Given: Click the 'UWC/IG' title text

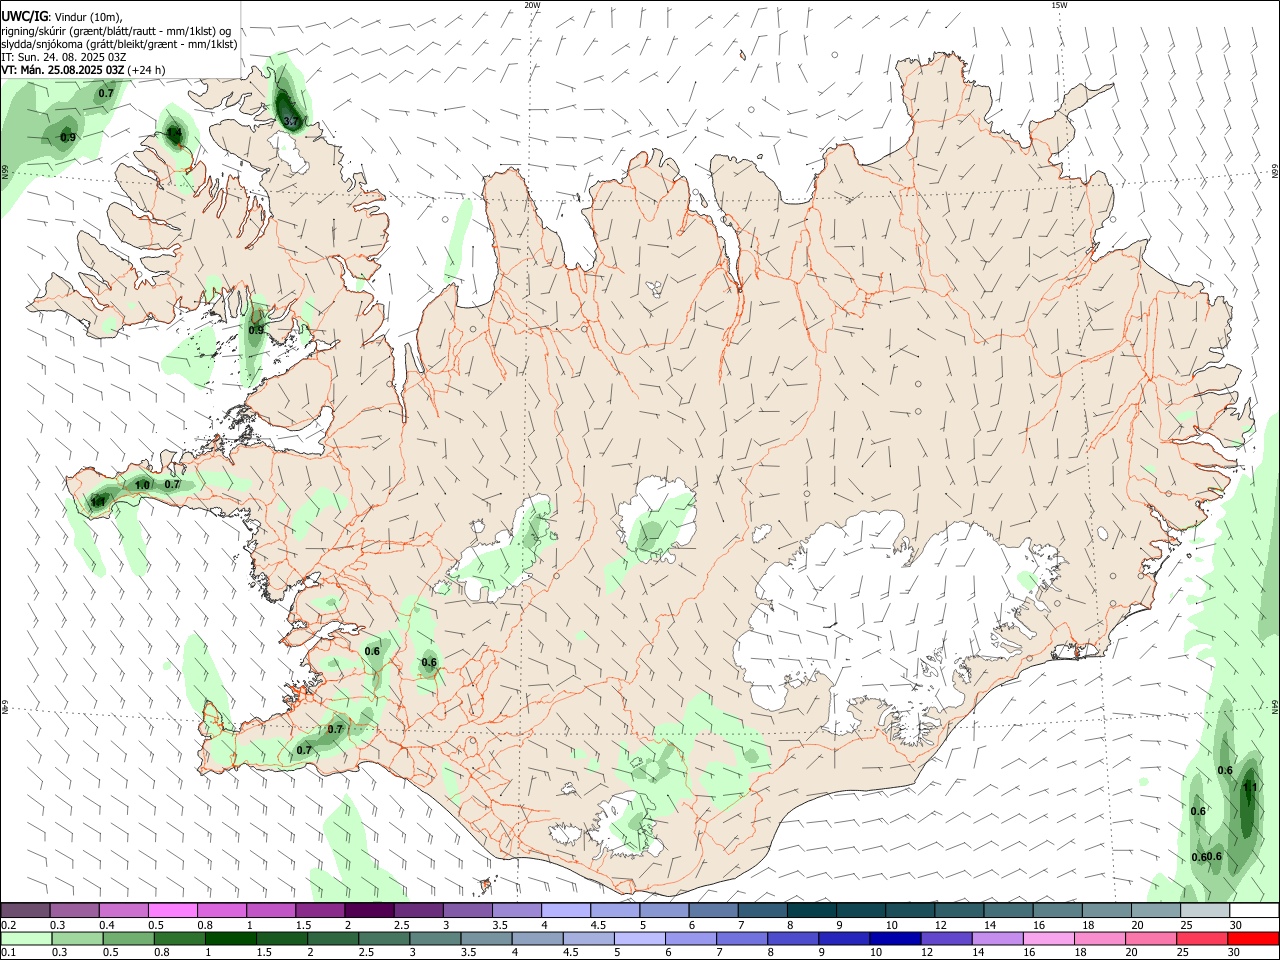Looking at the screenshot, I should (x=24, y=17).
